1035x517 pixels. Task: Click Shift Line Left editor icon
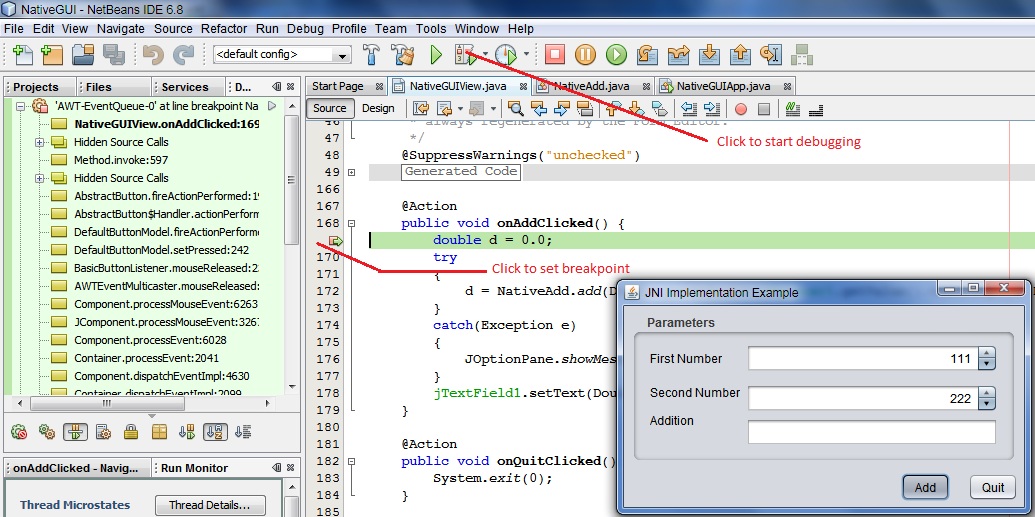click(689, 109)
